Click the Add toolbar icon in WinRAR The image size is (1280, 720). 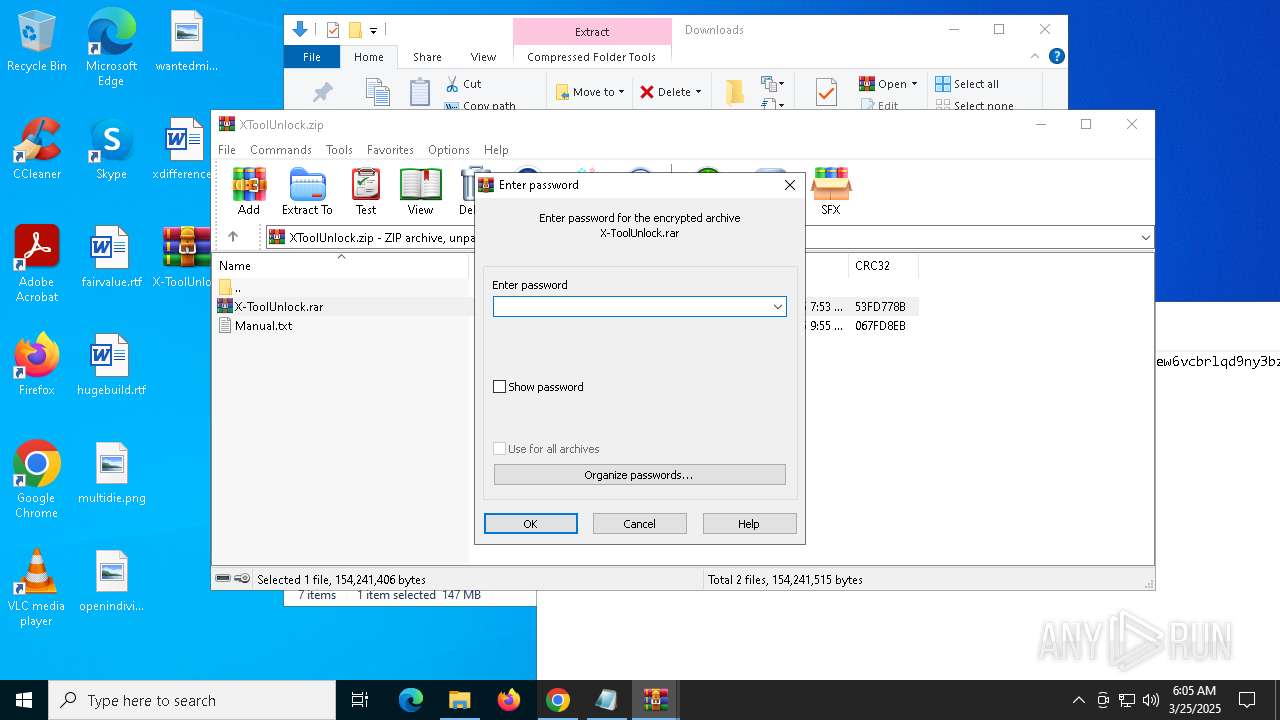(x=249, y=191)
